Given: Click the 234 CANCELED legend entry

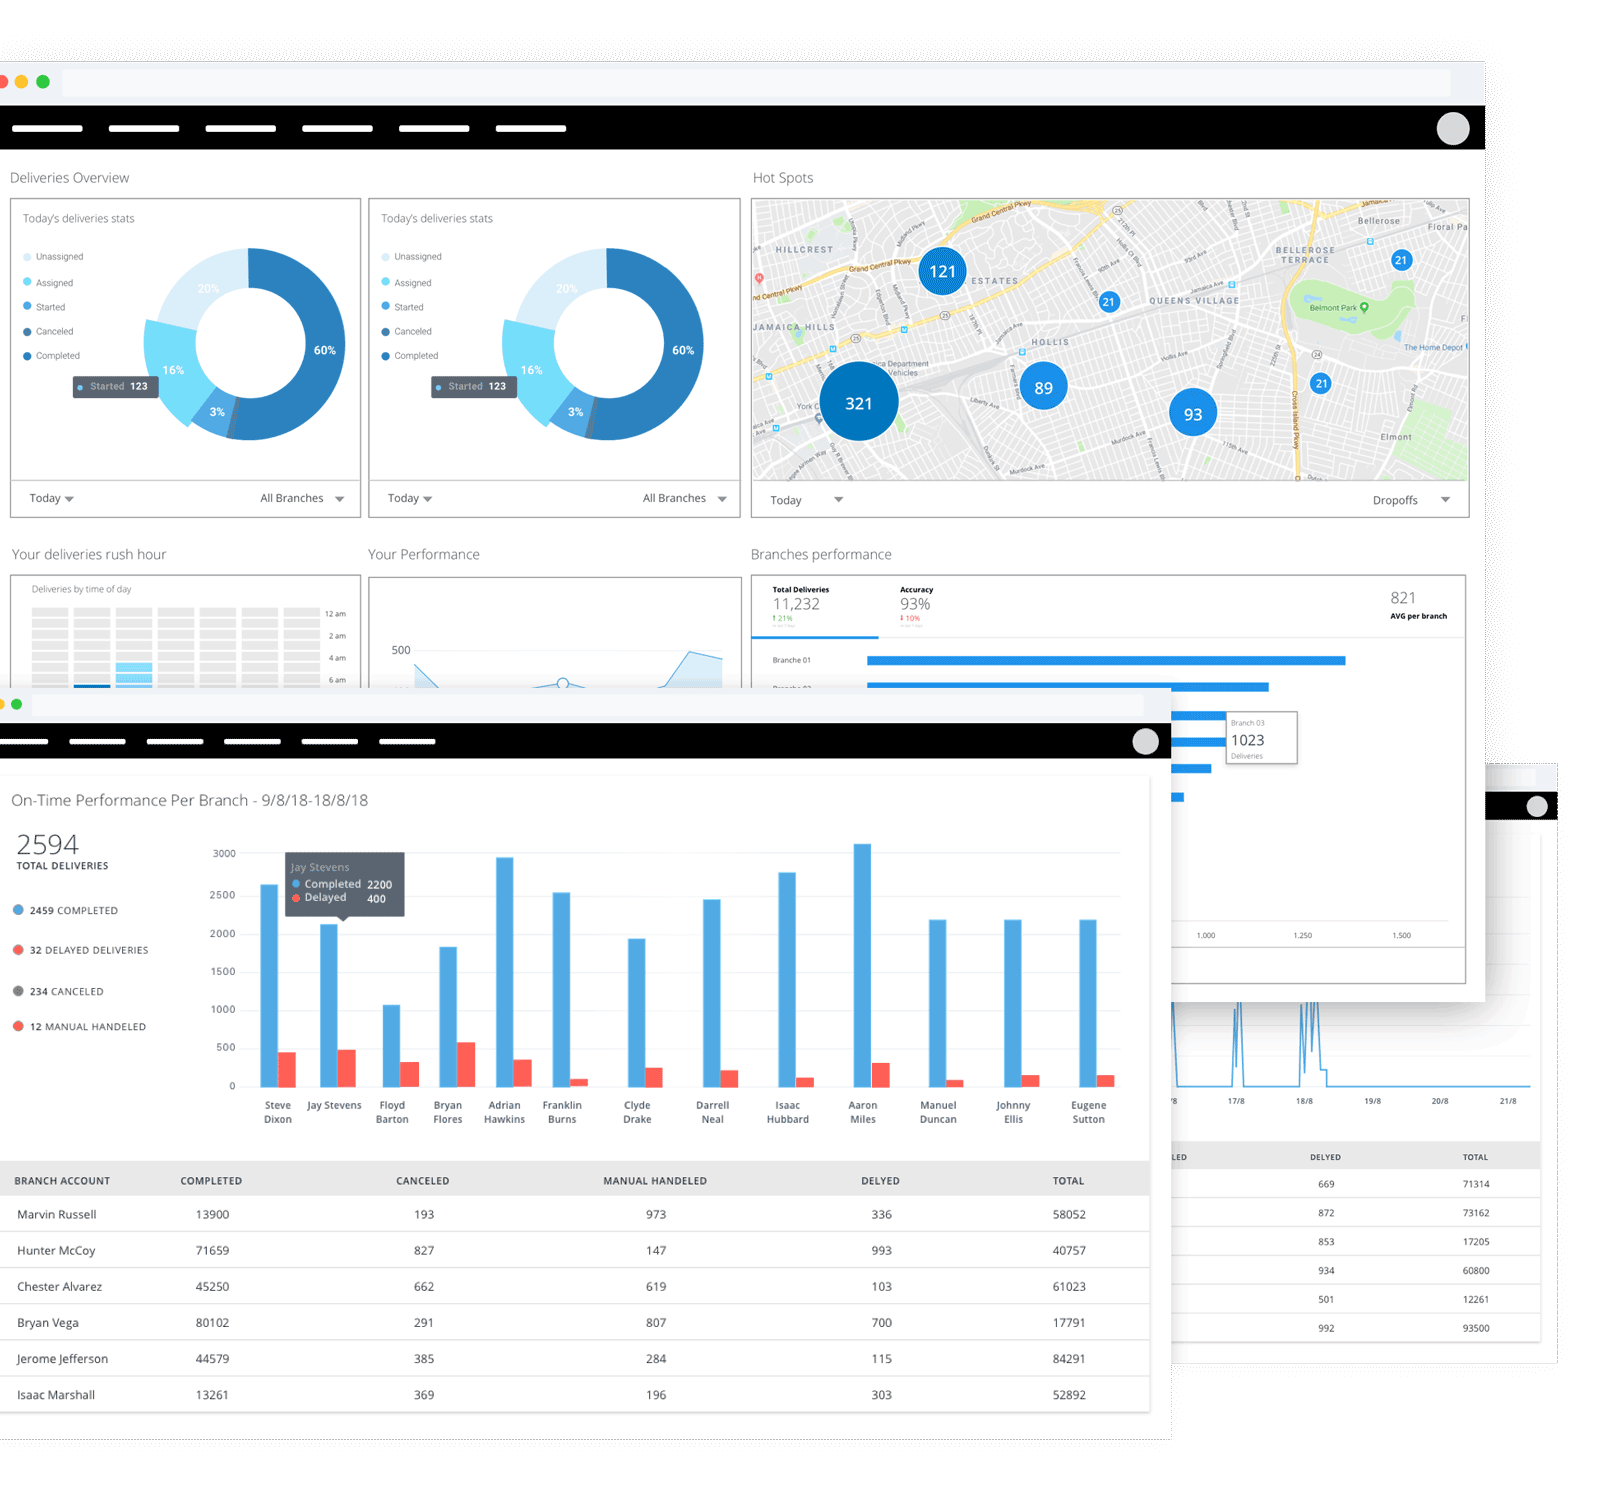Looking at the screenshot, I should (x=59, y=991).
